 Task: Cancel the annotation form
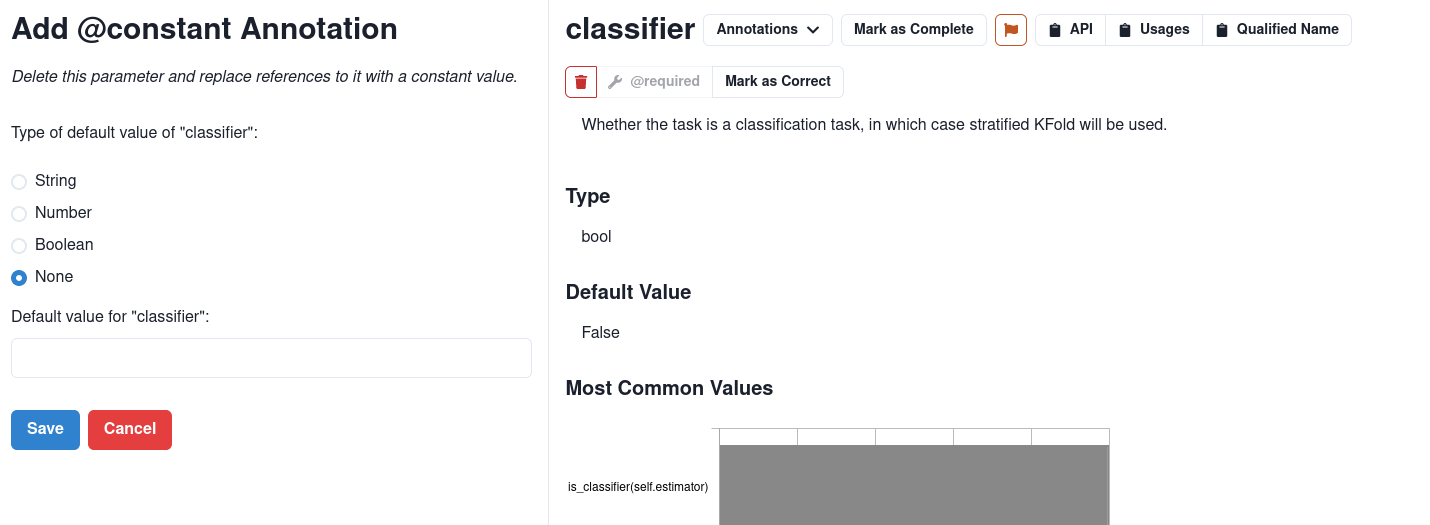(x=130, y=430)
